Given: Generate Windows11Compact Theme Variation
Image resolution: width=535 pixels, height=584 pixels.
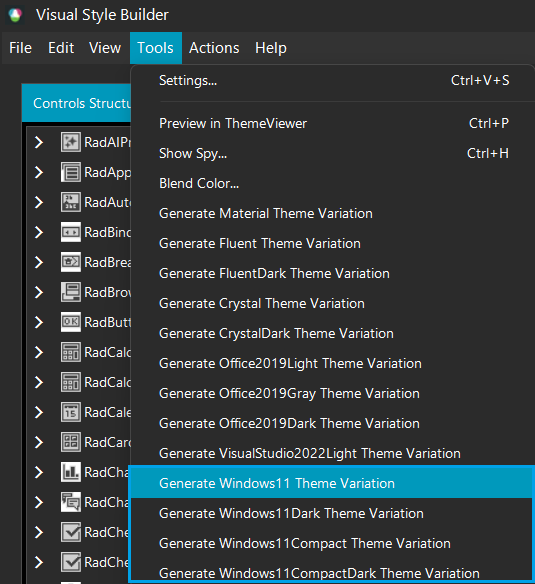Looking at the screenshot, I should click(x=332, y=543).
